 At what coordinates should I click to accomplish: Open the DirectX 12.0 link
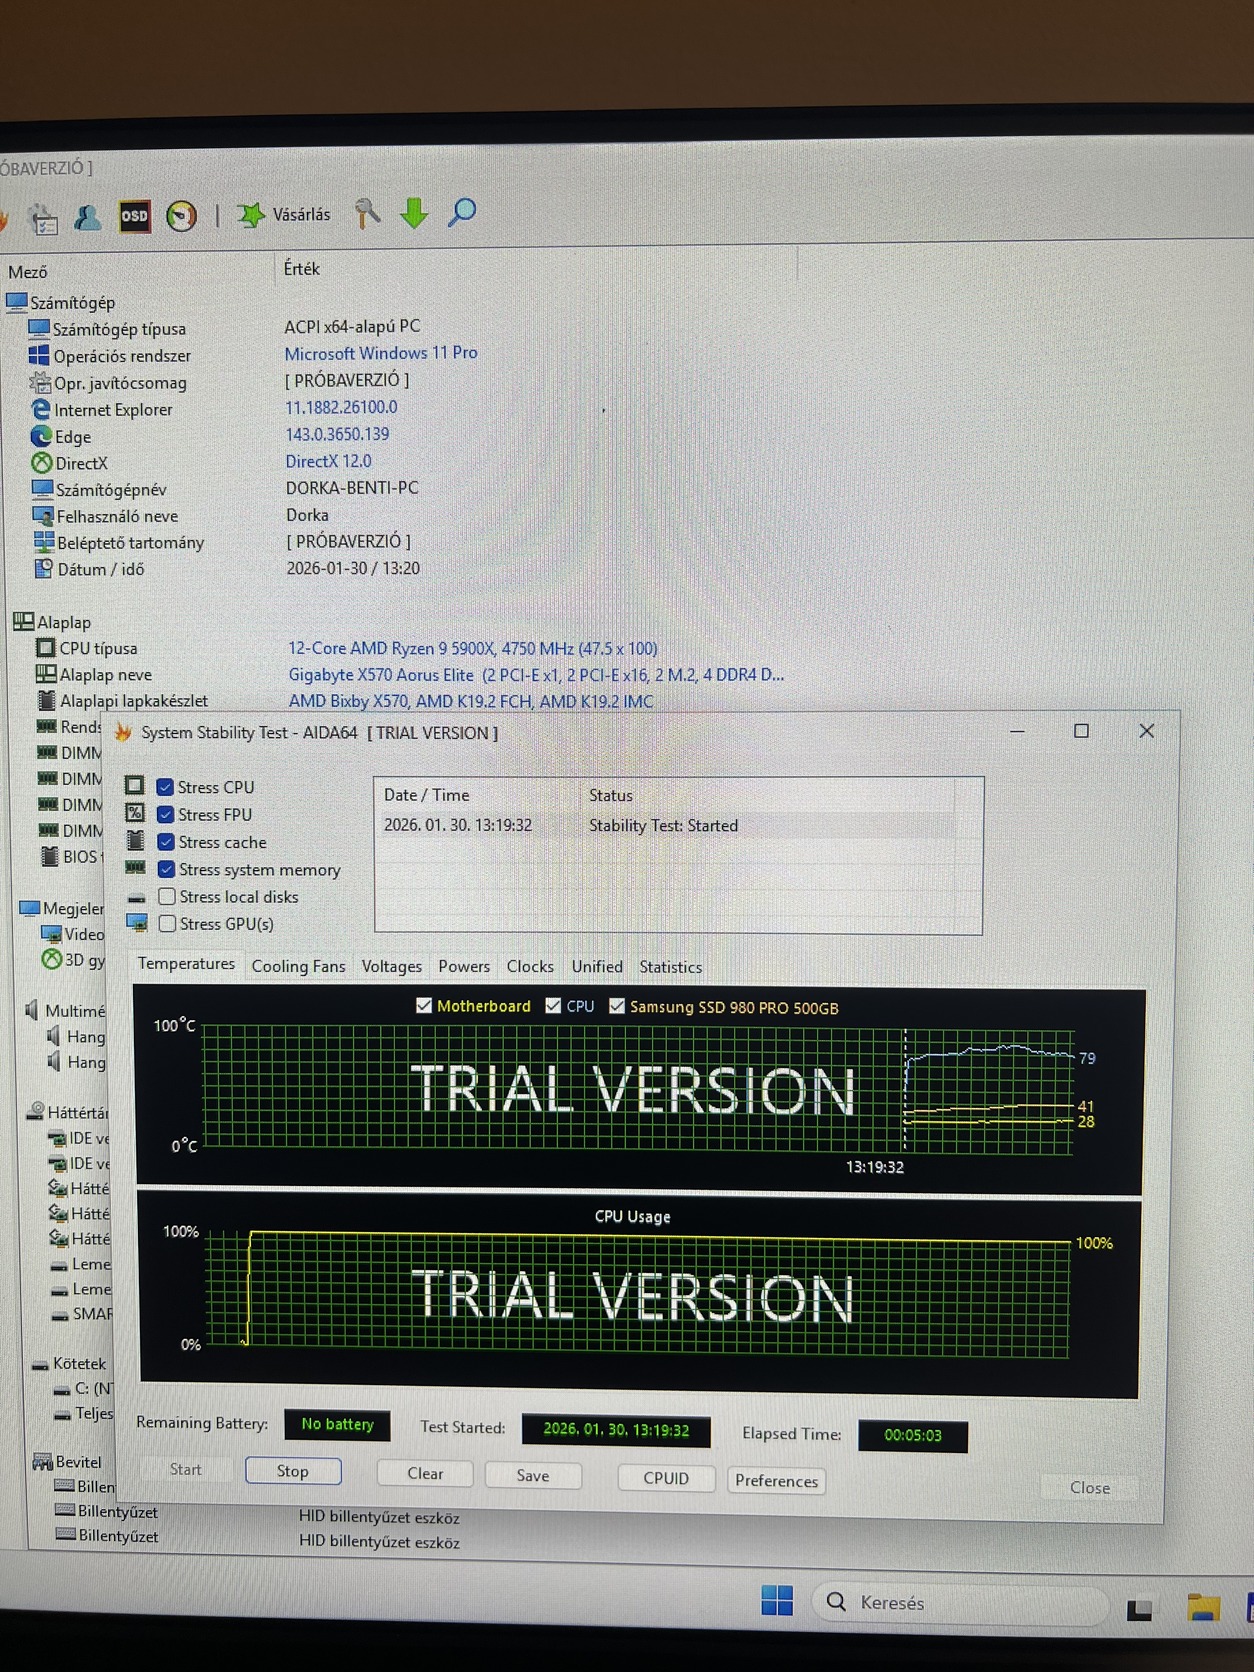328,461
